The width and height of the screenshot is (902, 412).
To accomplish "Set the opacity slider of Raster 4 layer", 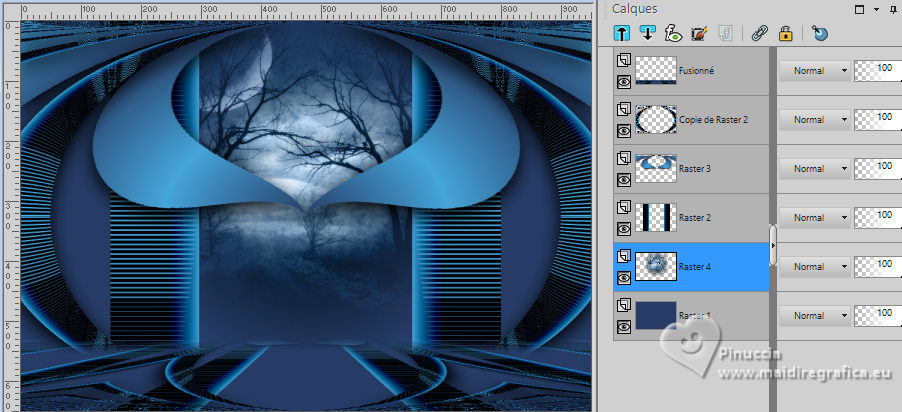I will click(878, 266).
